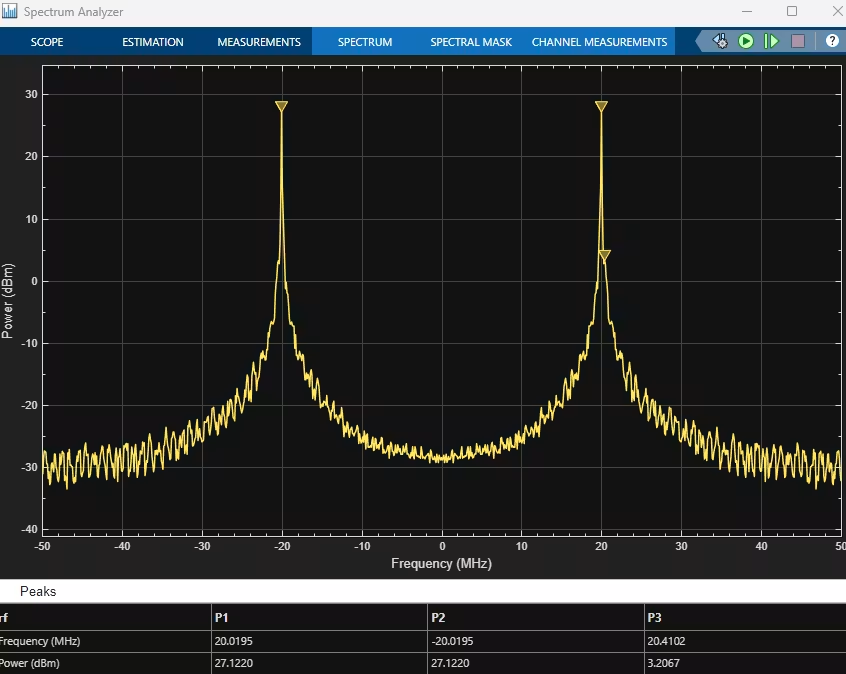
Task: Click P3 power value 3.2067
Action: pos(664,663)
